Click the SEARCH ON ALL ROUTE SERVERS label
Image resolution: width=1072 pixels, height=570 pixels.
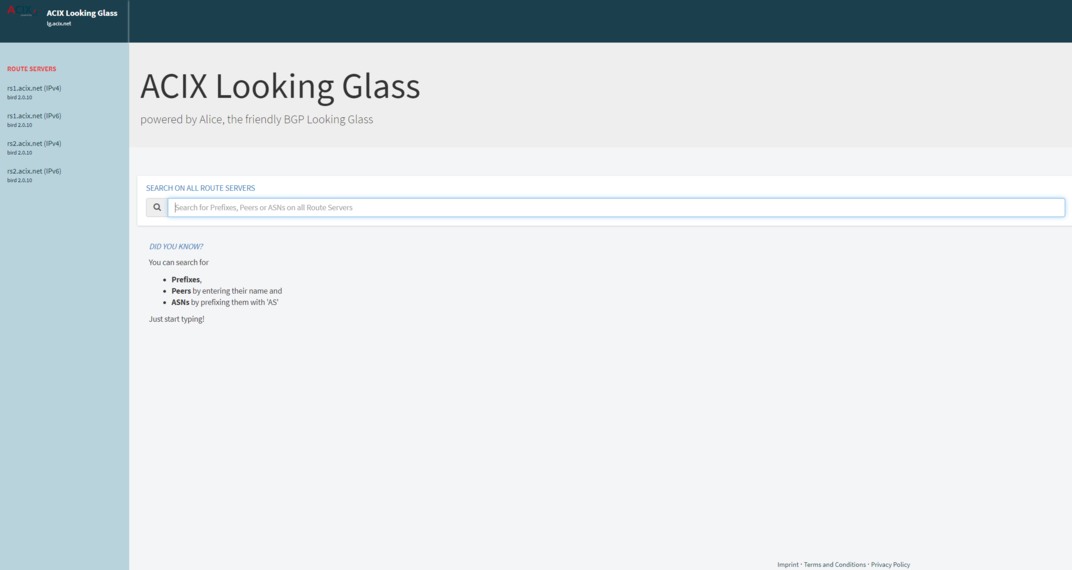pyautogui.click(x=200, y=188)
